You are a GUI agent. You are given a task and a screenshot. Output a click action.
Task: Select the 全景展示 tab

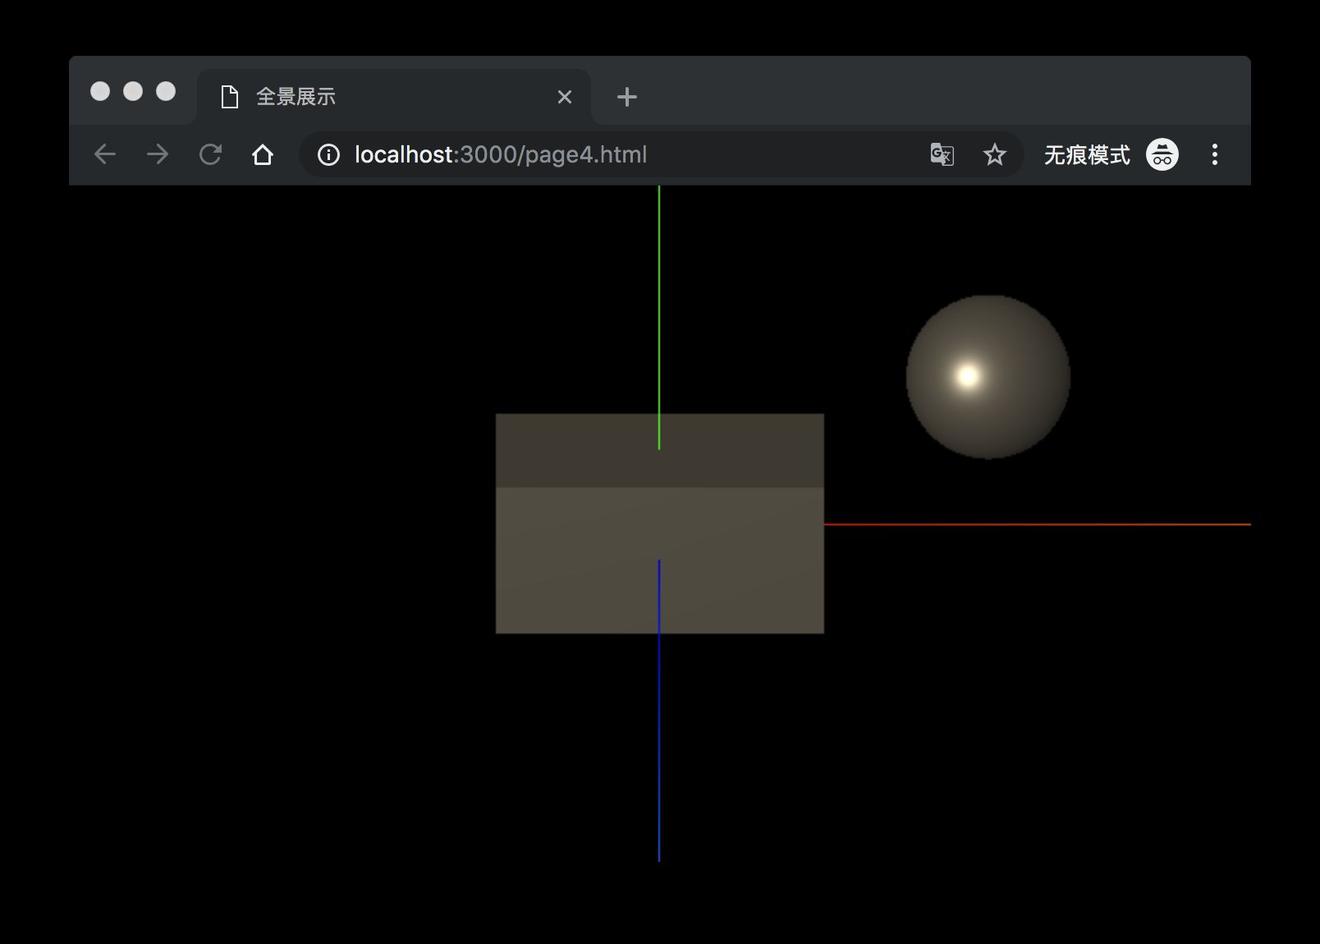[x=380, y=97]
